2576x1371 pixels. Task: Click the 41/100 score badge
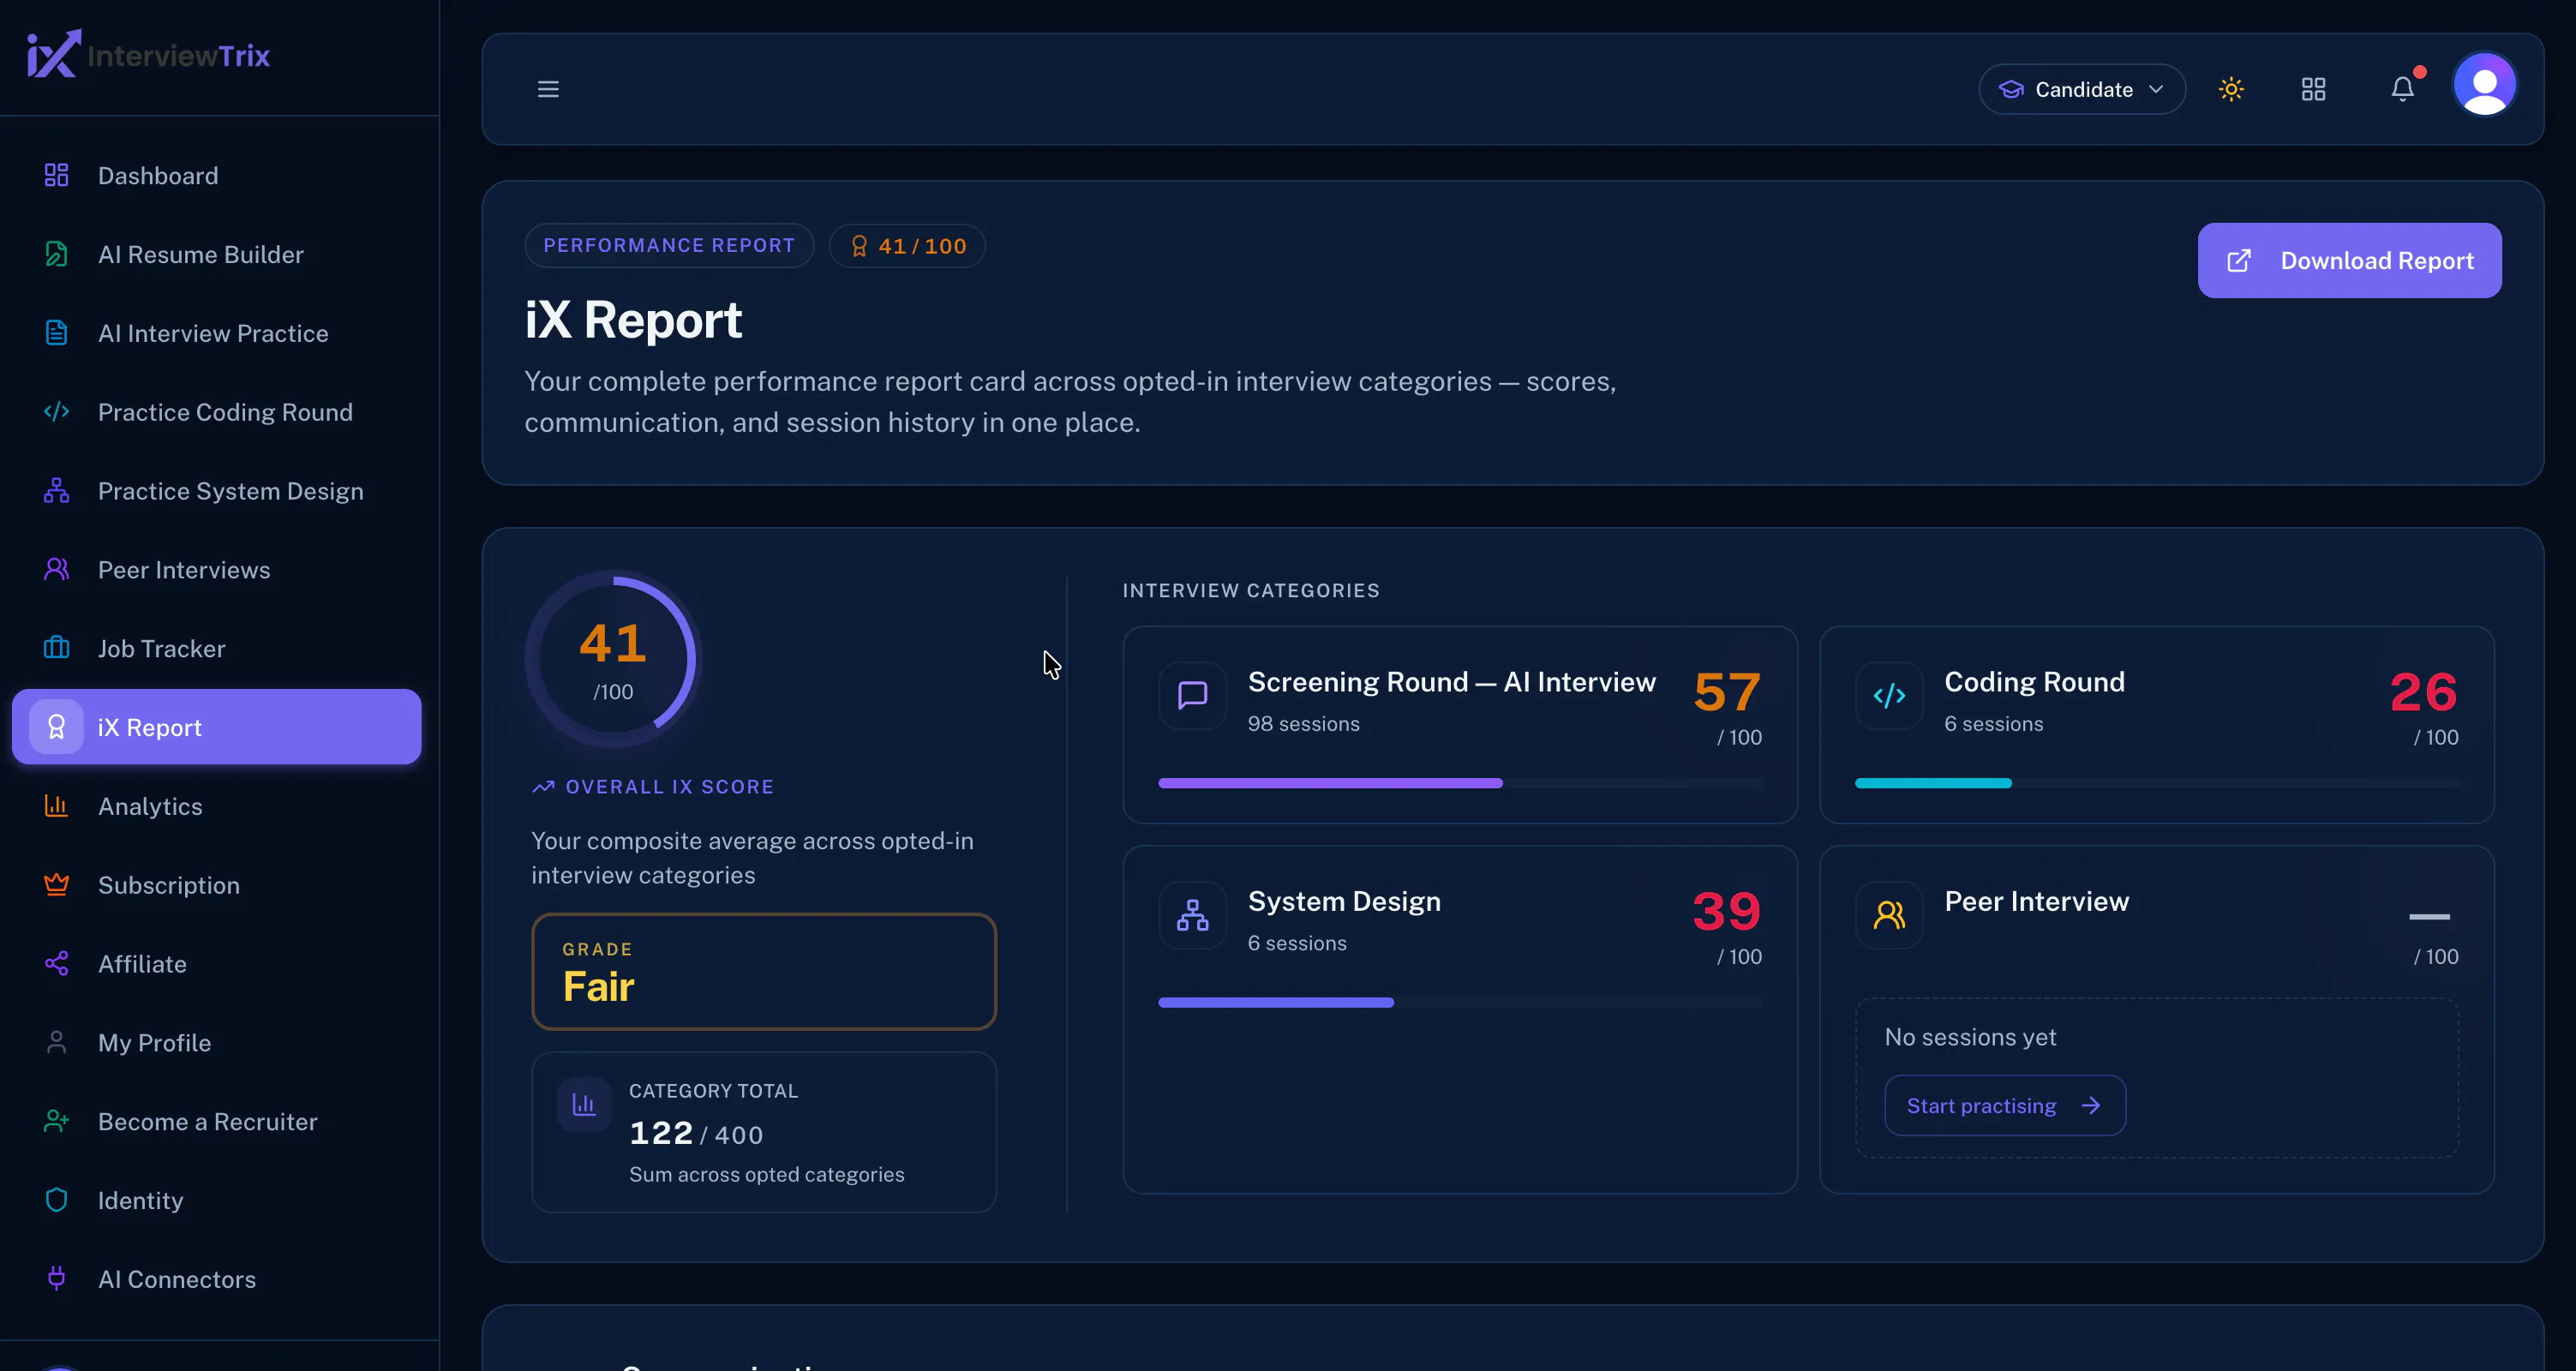907,246
